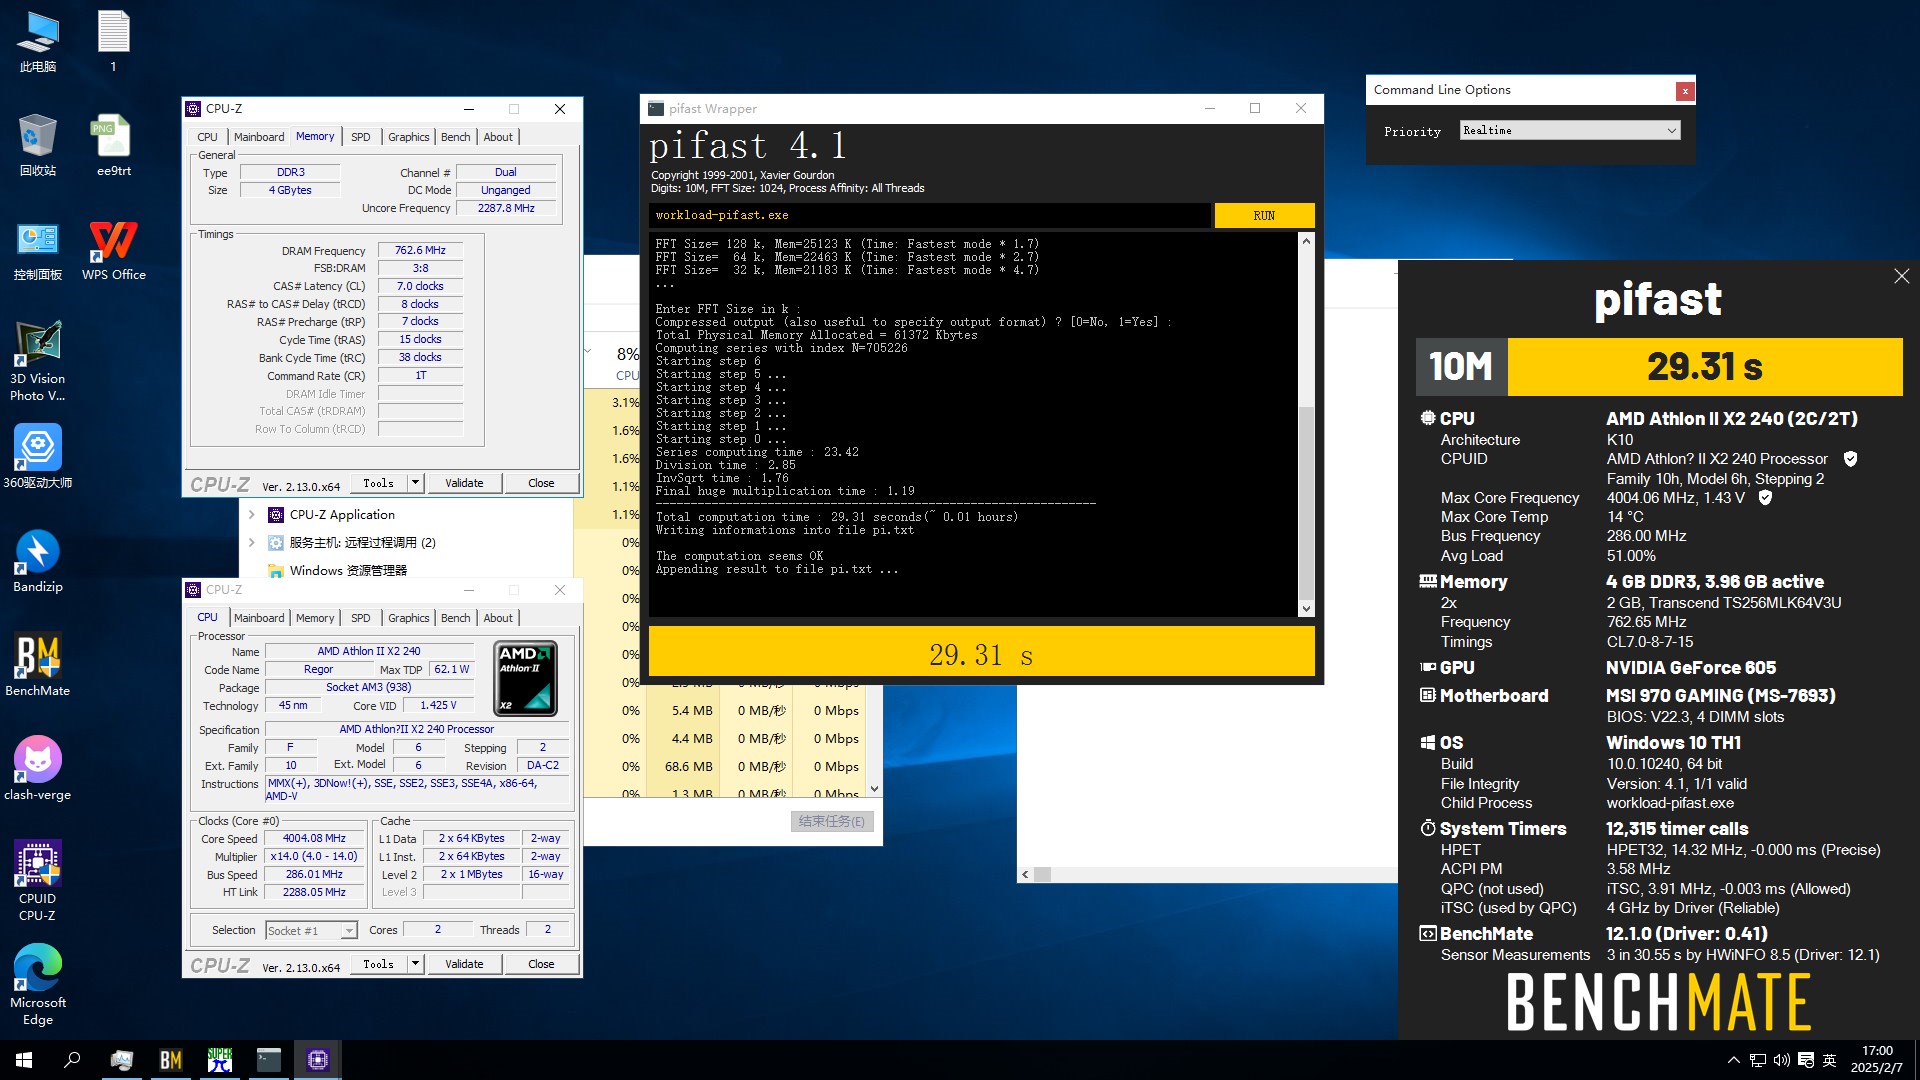Open SPD tab in upper CPU-Z window

[361, 137]
